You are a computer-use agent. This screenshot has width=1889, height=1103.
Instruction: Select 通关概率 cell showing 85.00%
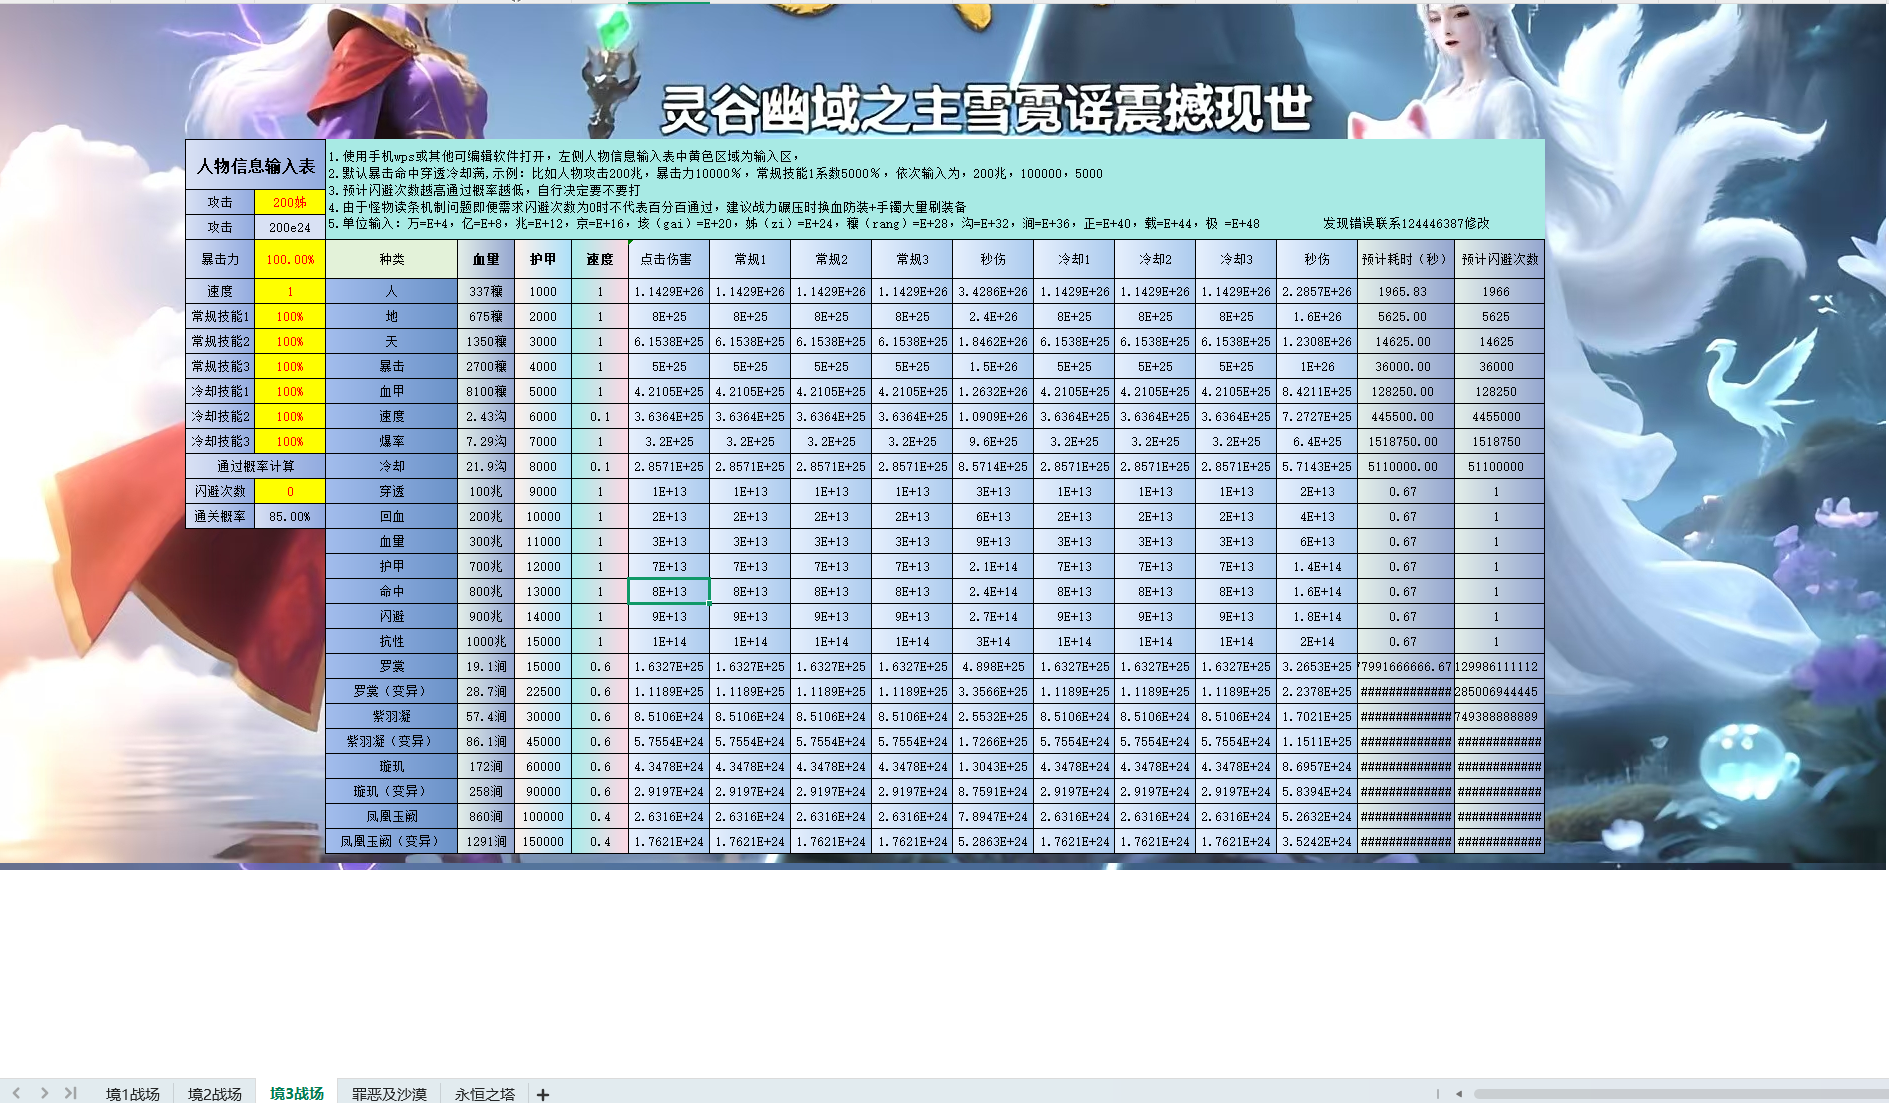coord(290,516)
